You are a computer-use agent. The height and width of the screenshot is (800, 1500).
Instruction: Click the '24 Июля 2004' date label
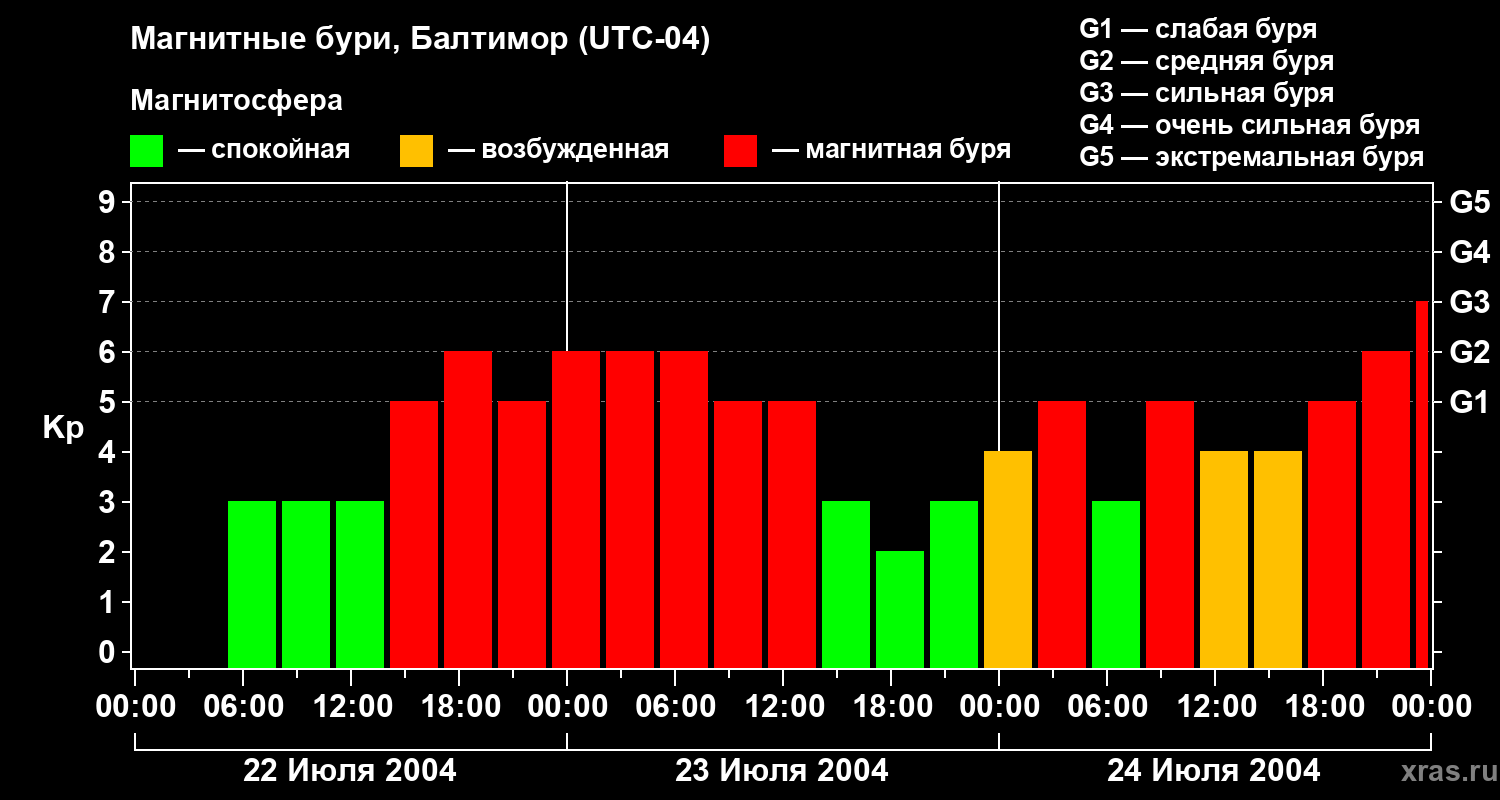(x=1214, y=770)
